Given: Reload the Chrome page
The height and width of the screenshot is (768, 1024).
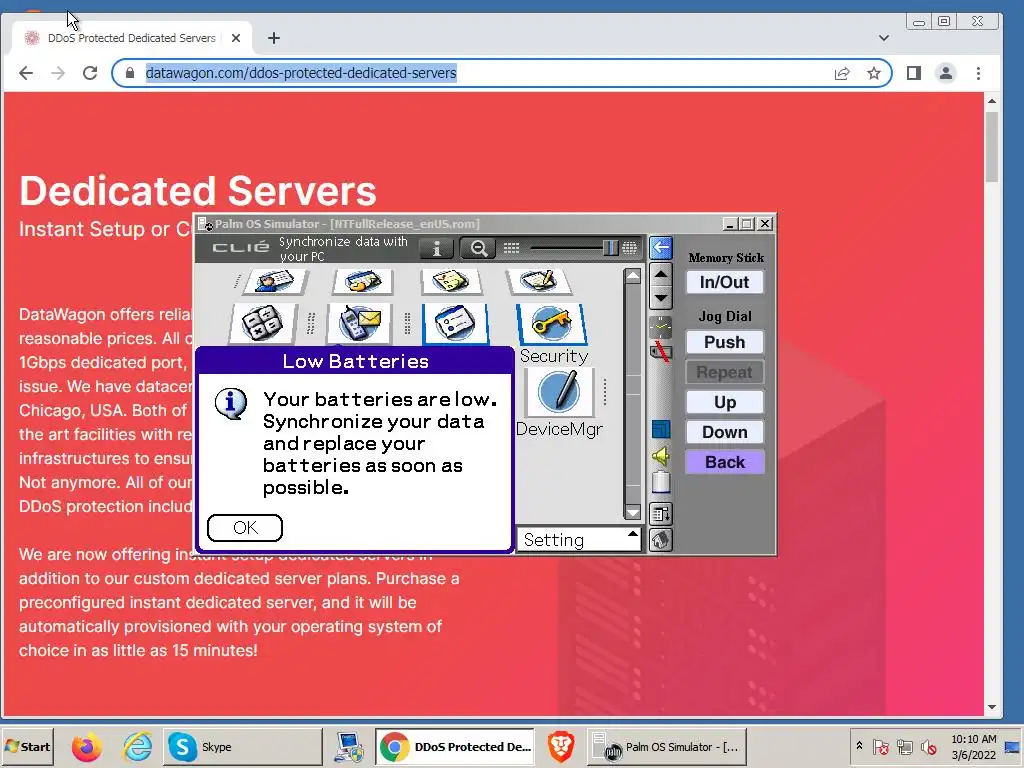Looking at the screenshot, I should click(90, 73).
